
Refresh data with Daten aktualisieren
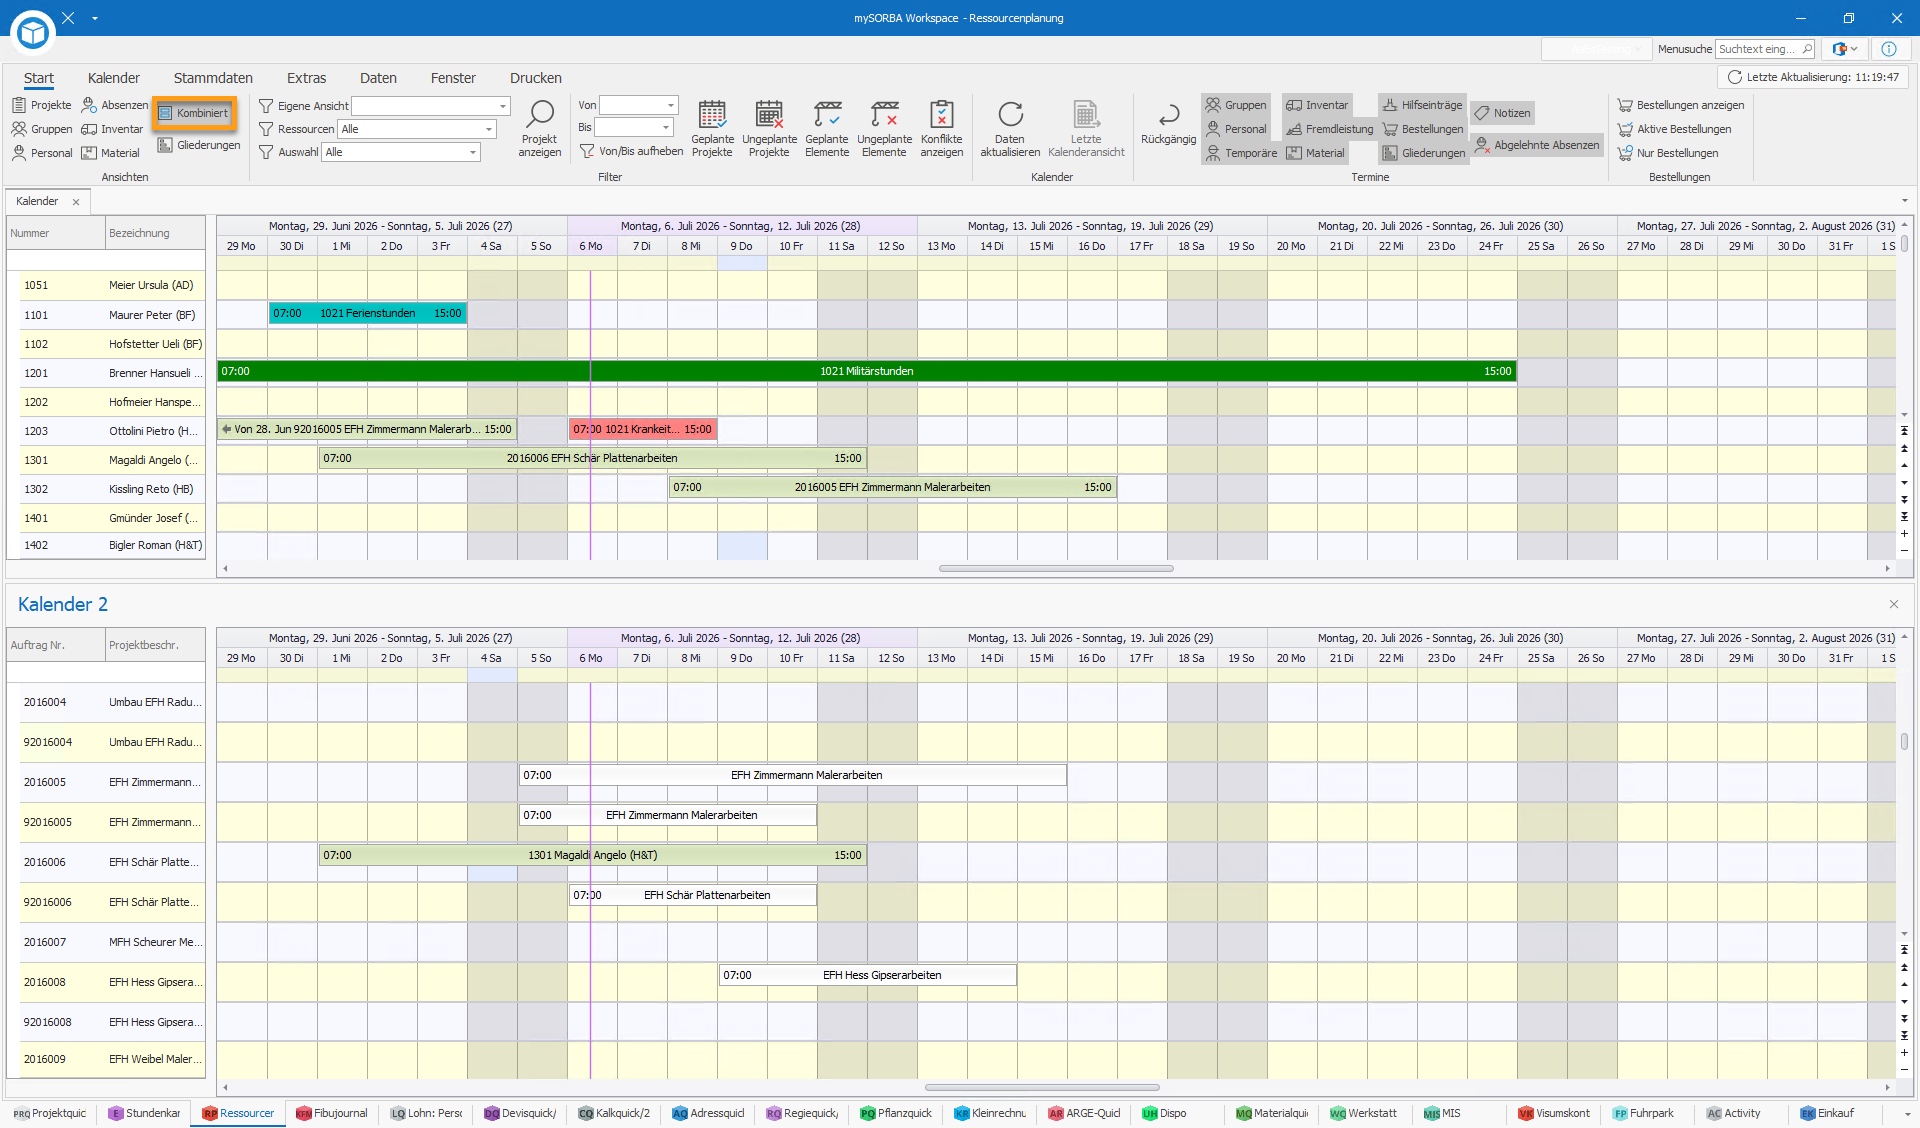(1010, 128)
